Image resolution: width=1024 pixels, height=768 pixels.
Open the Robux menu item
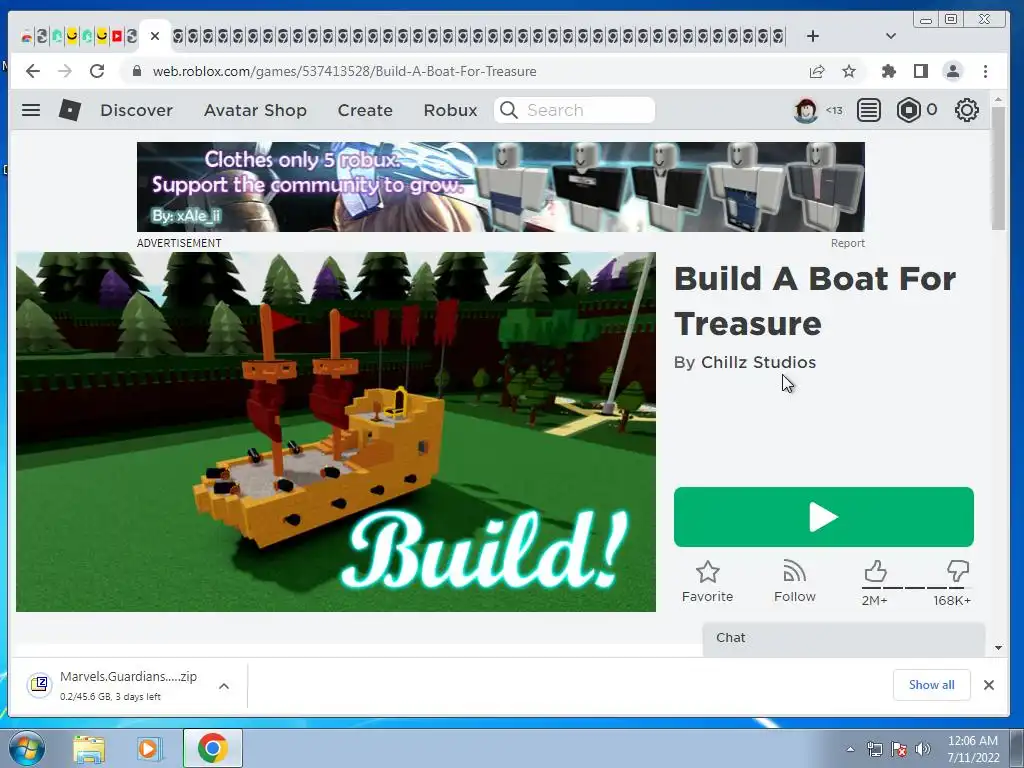coord(451,110)
